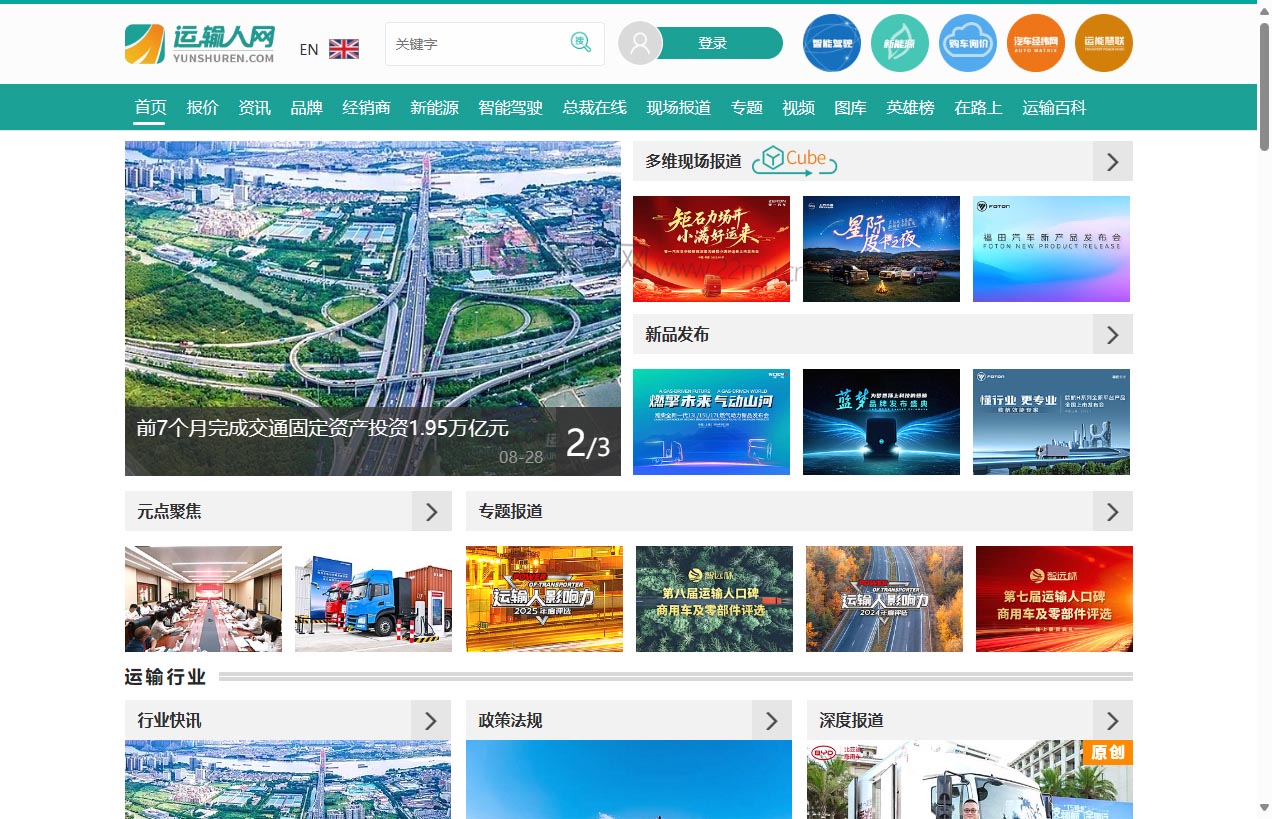Open the 智能驾驶 round blue icon
Viewport: 1272px width, 819px height.
[832, 44]
